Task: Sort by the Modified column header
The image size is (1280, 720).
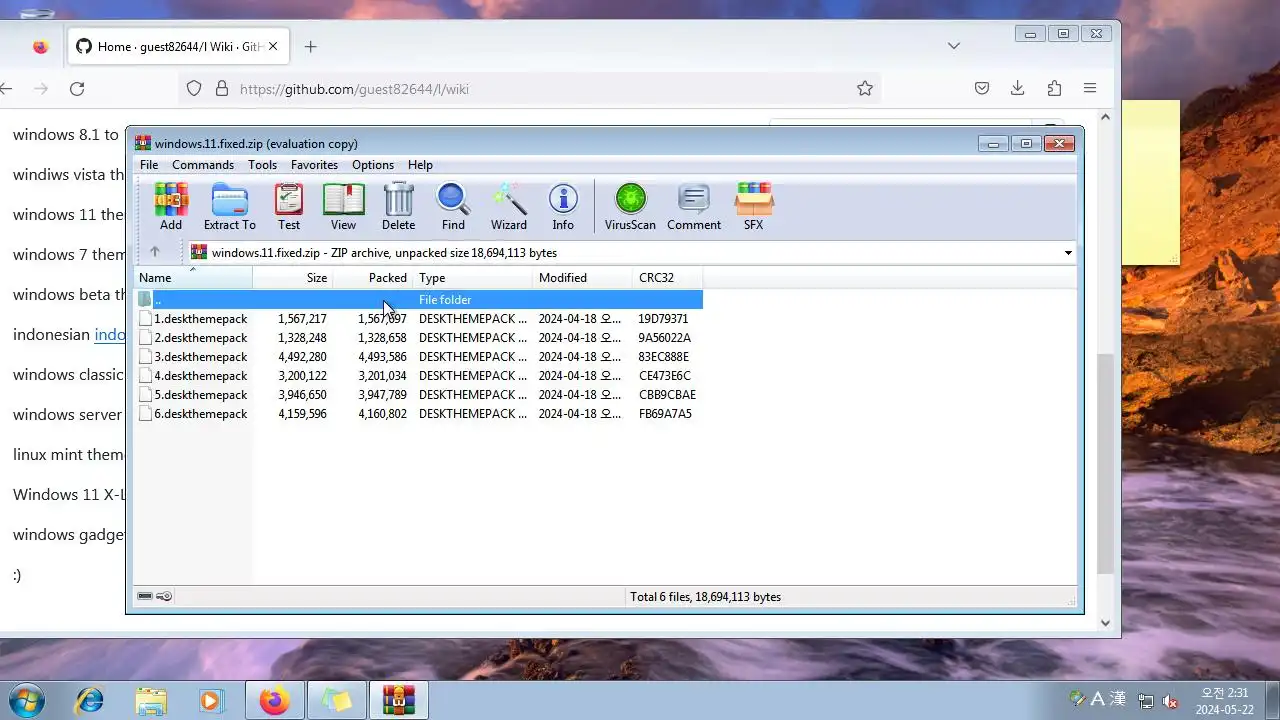Action: [x=583, y=278]
